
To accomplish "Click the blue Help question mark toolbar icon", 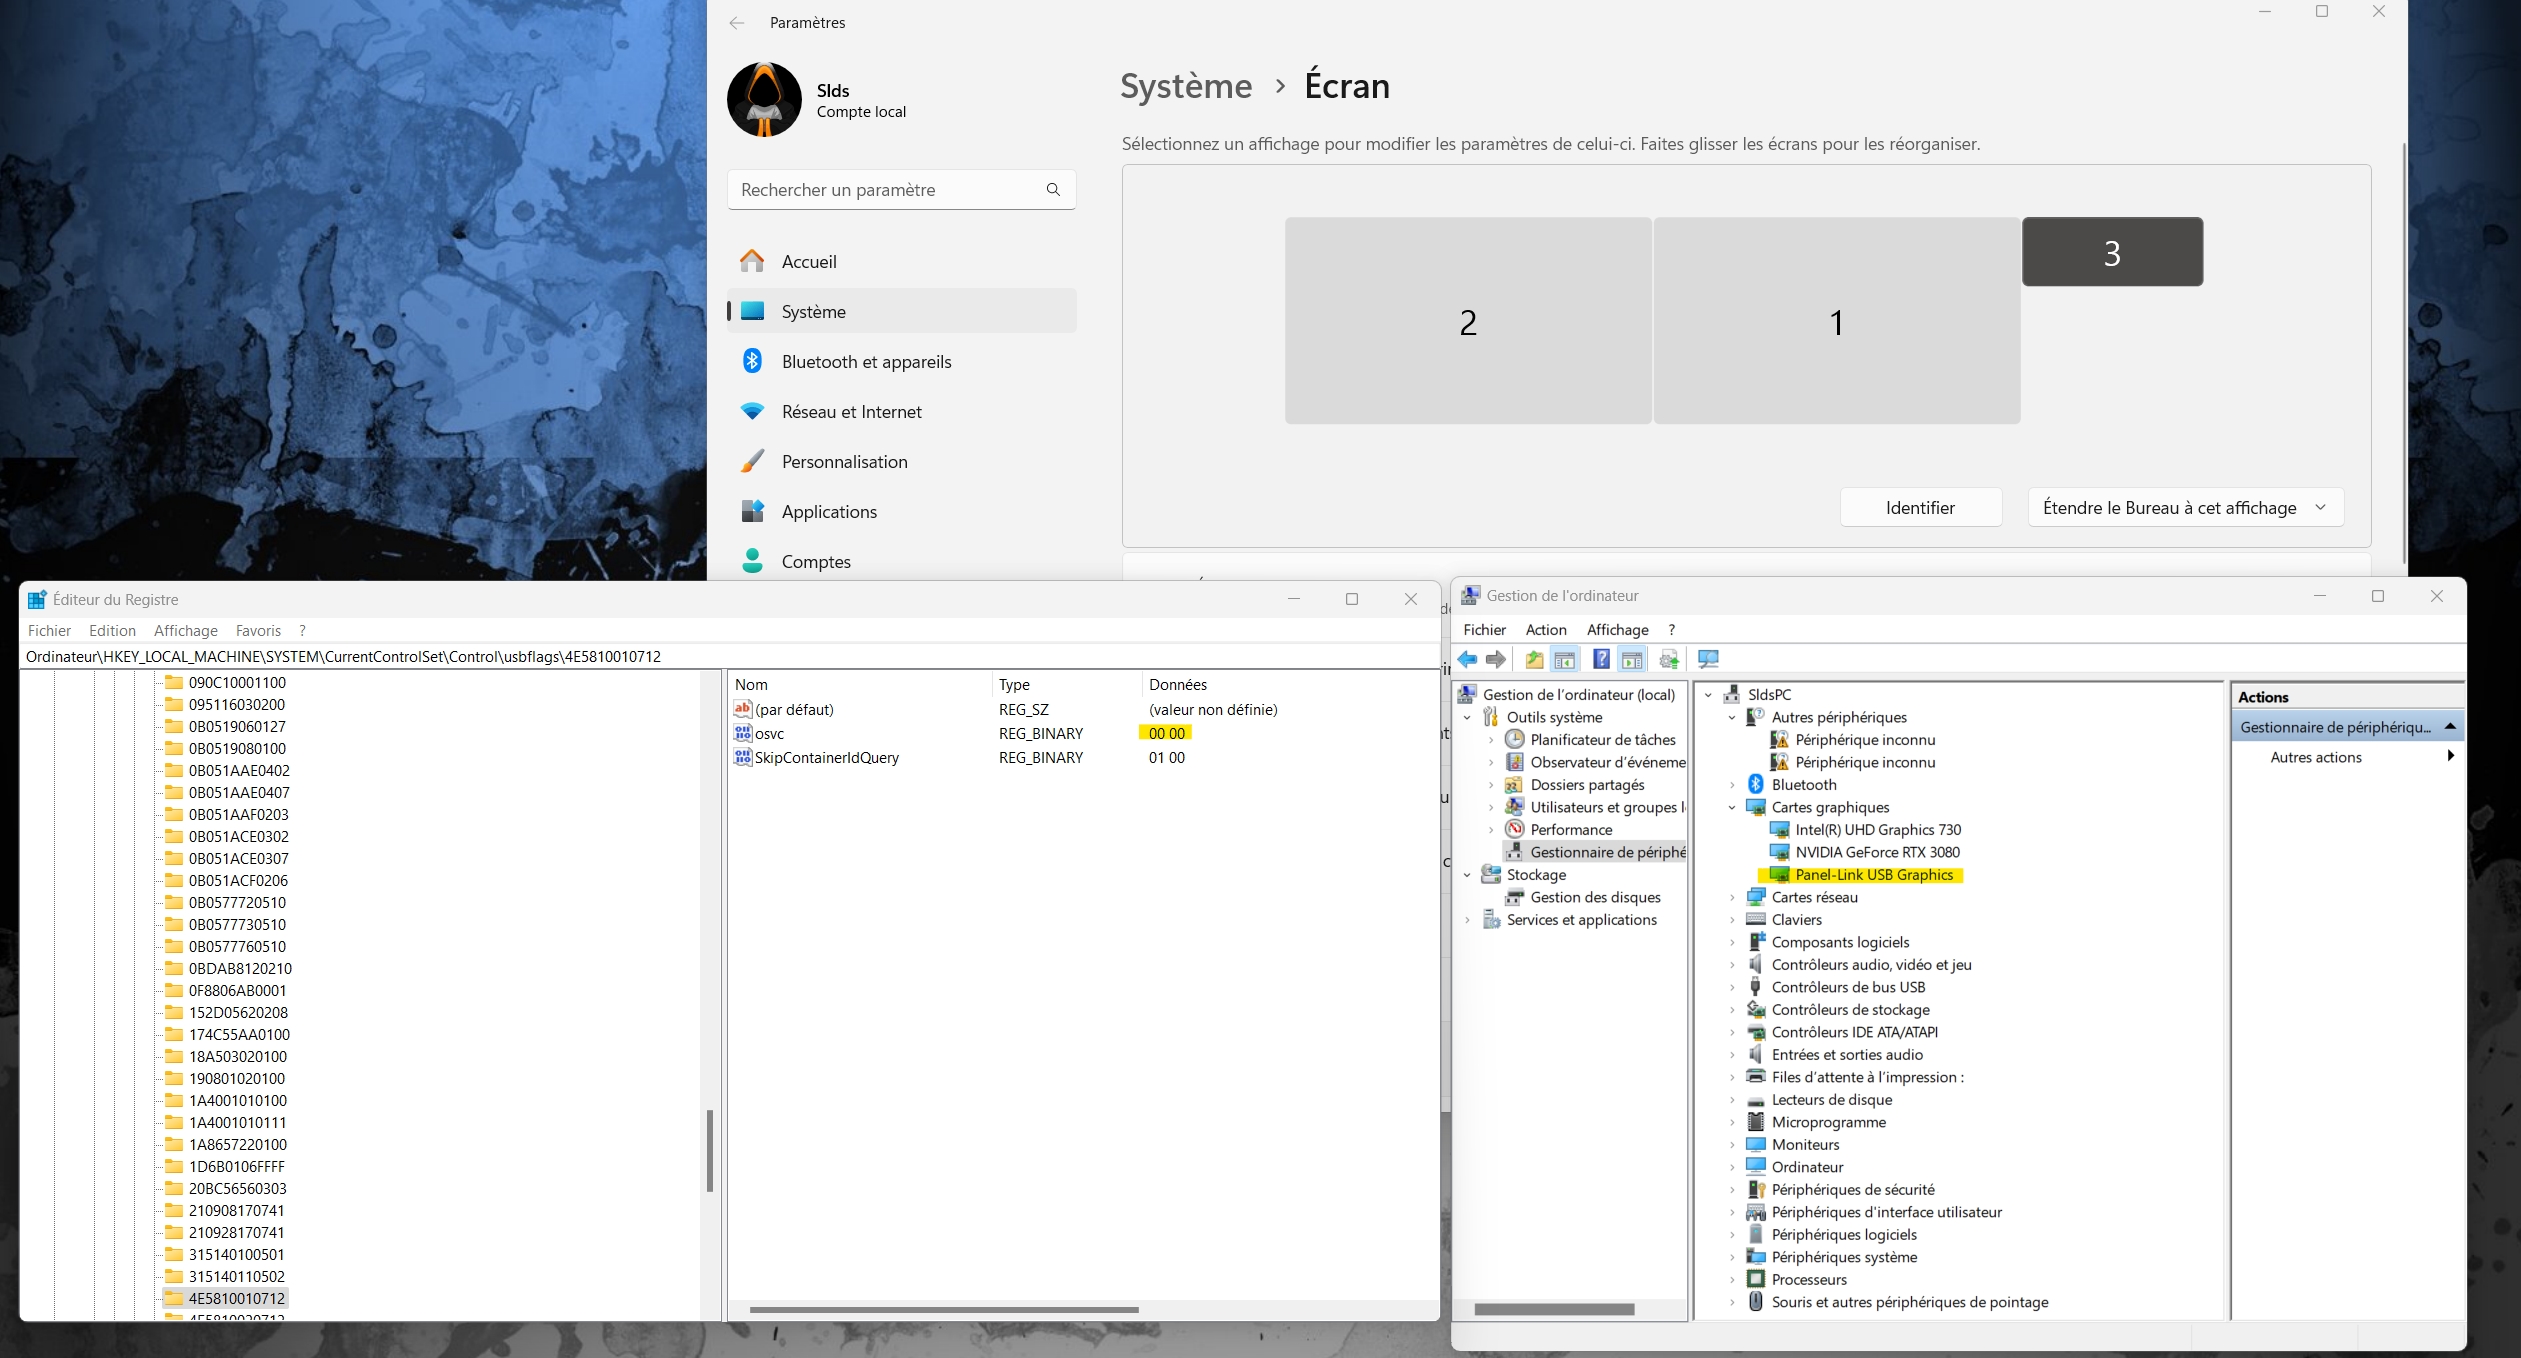I will pos(1601,659).
